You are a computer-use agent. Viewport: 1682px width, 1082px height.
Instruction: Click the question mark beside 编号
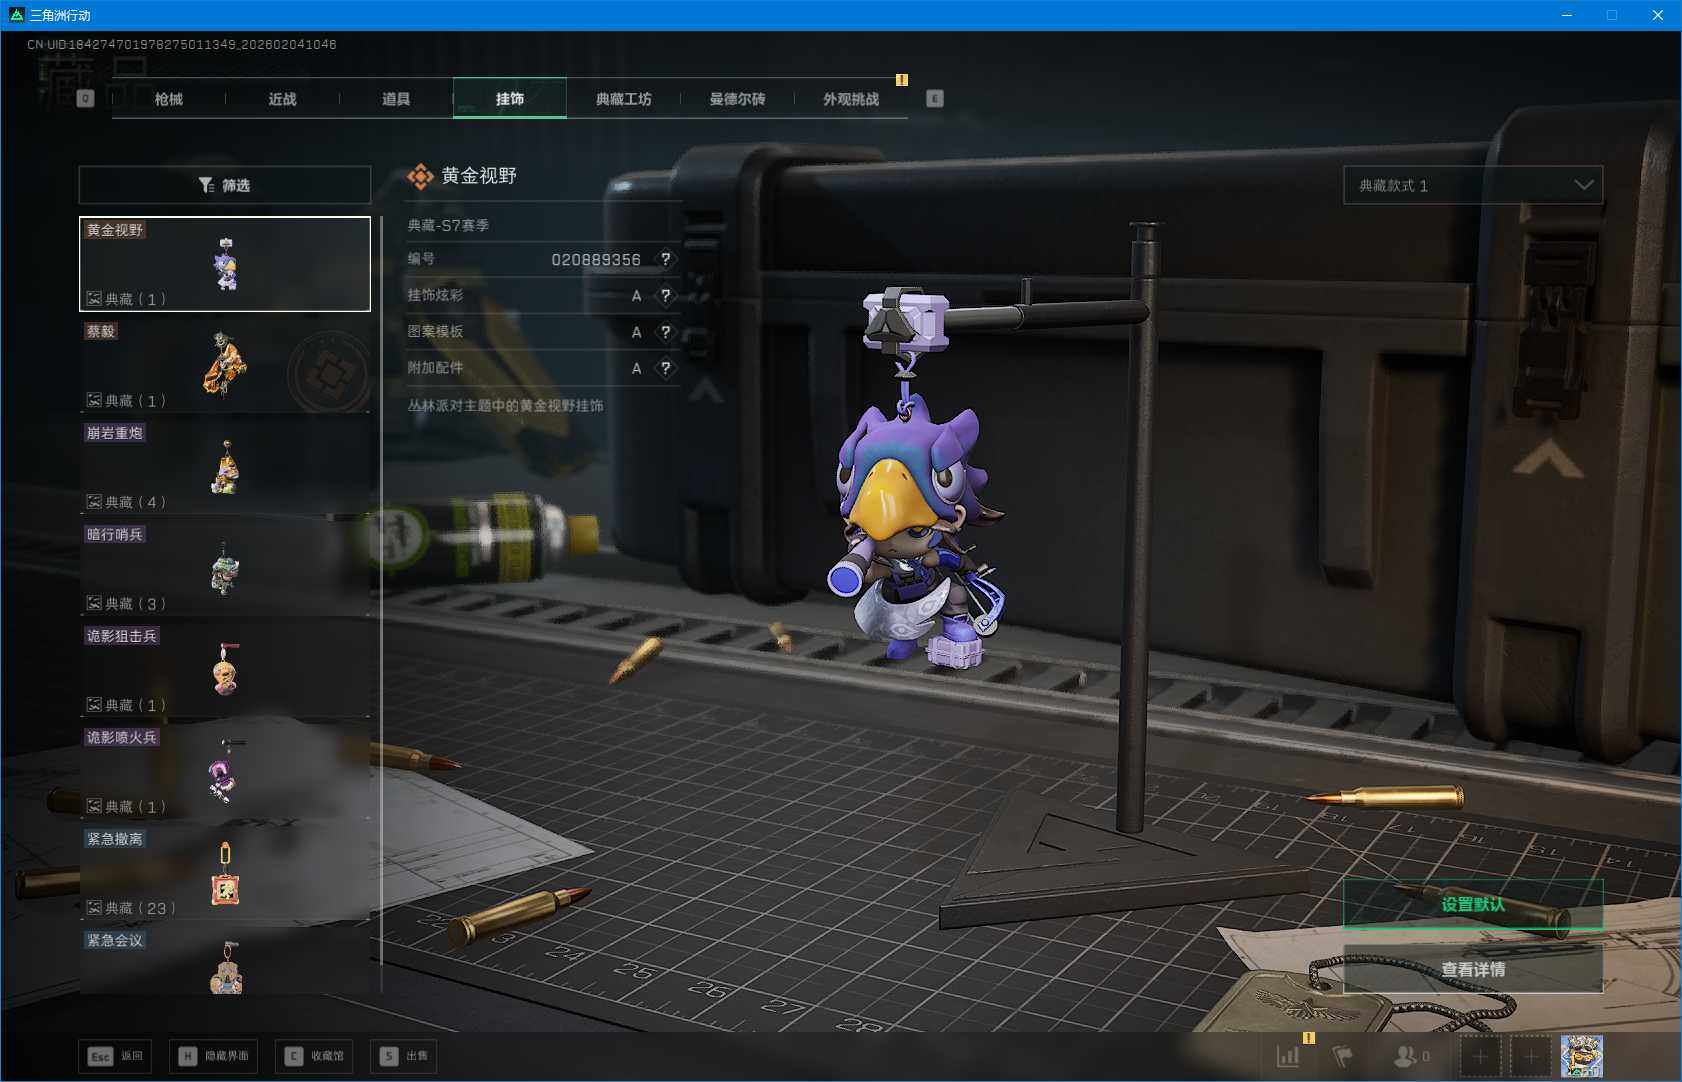tap(666, 259)
